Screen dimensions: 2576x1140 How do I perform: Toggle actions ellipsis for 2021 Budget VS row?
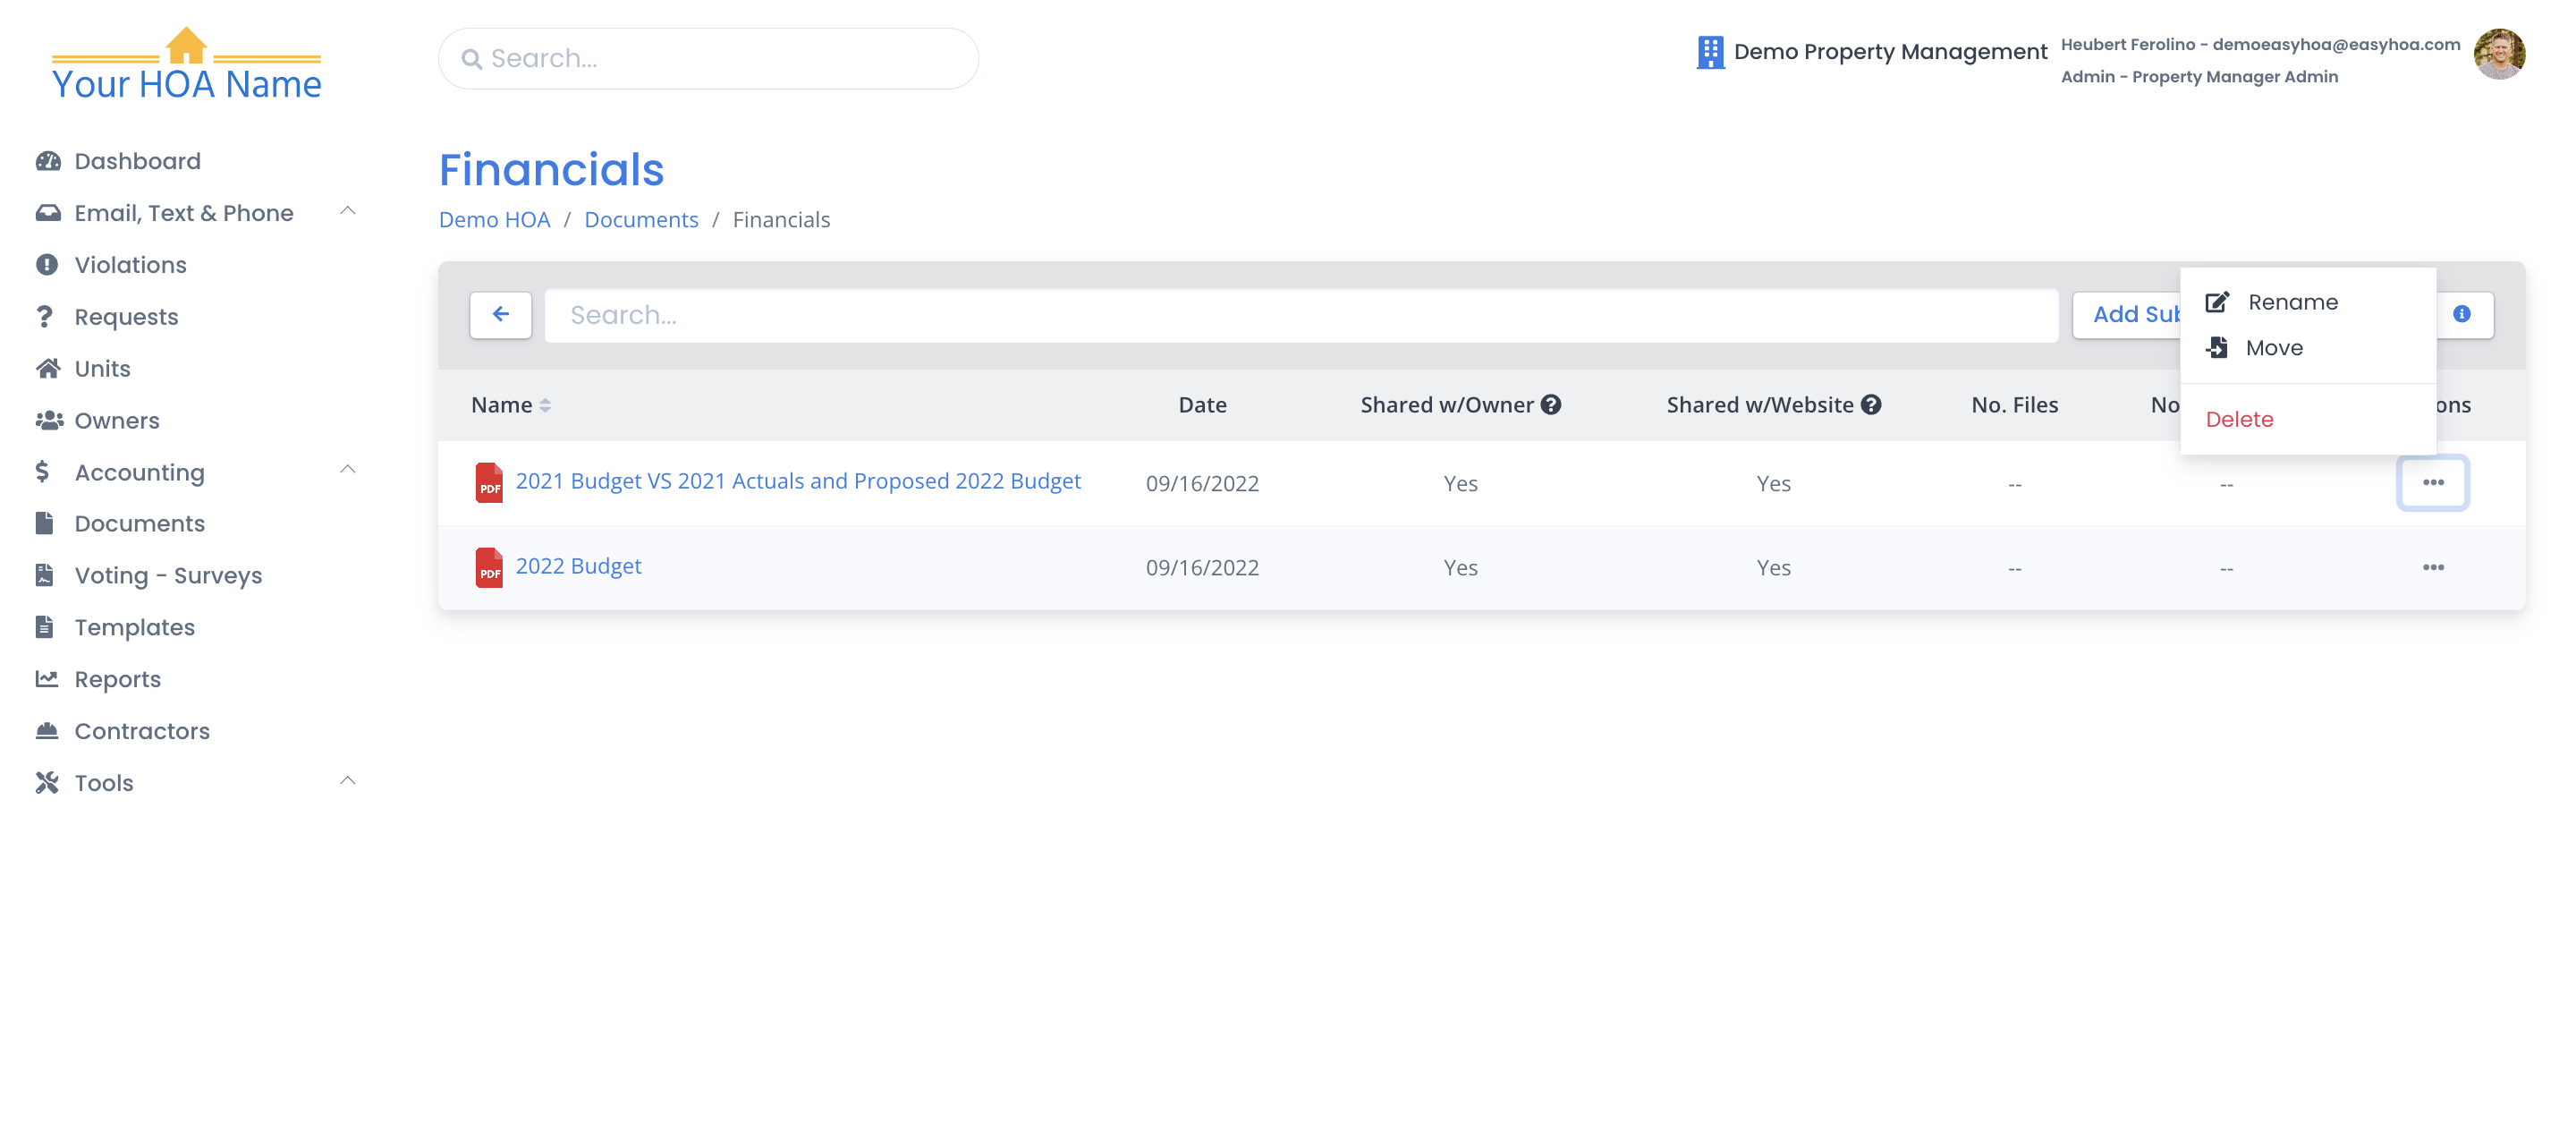(x=2433, y=483)
